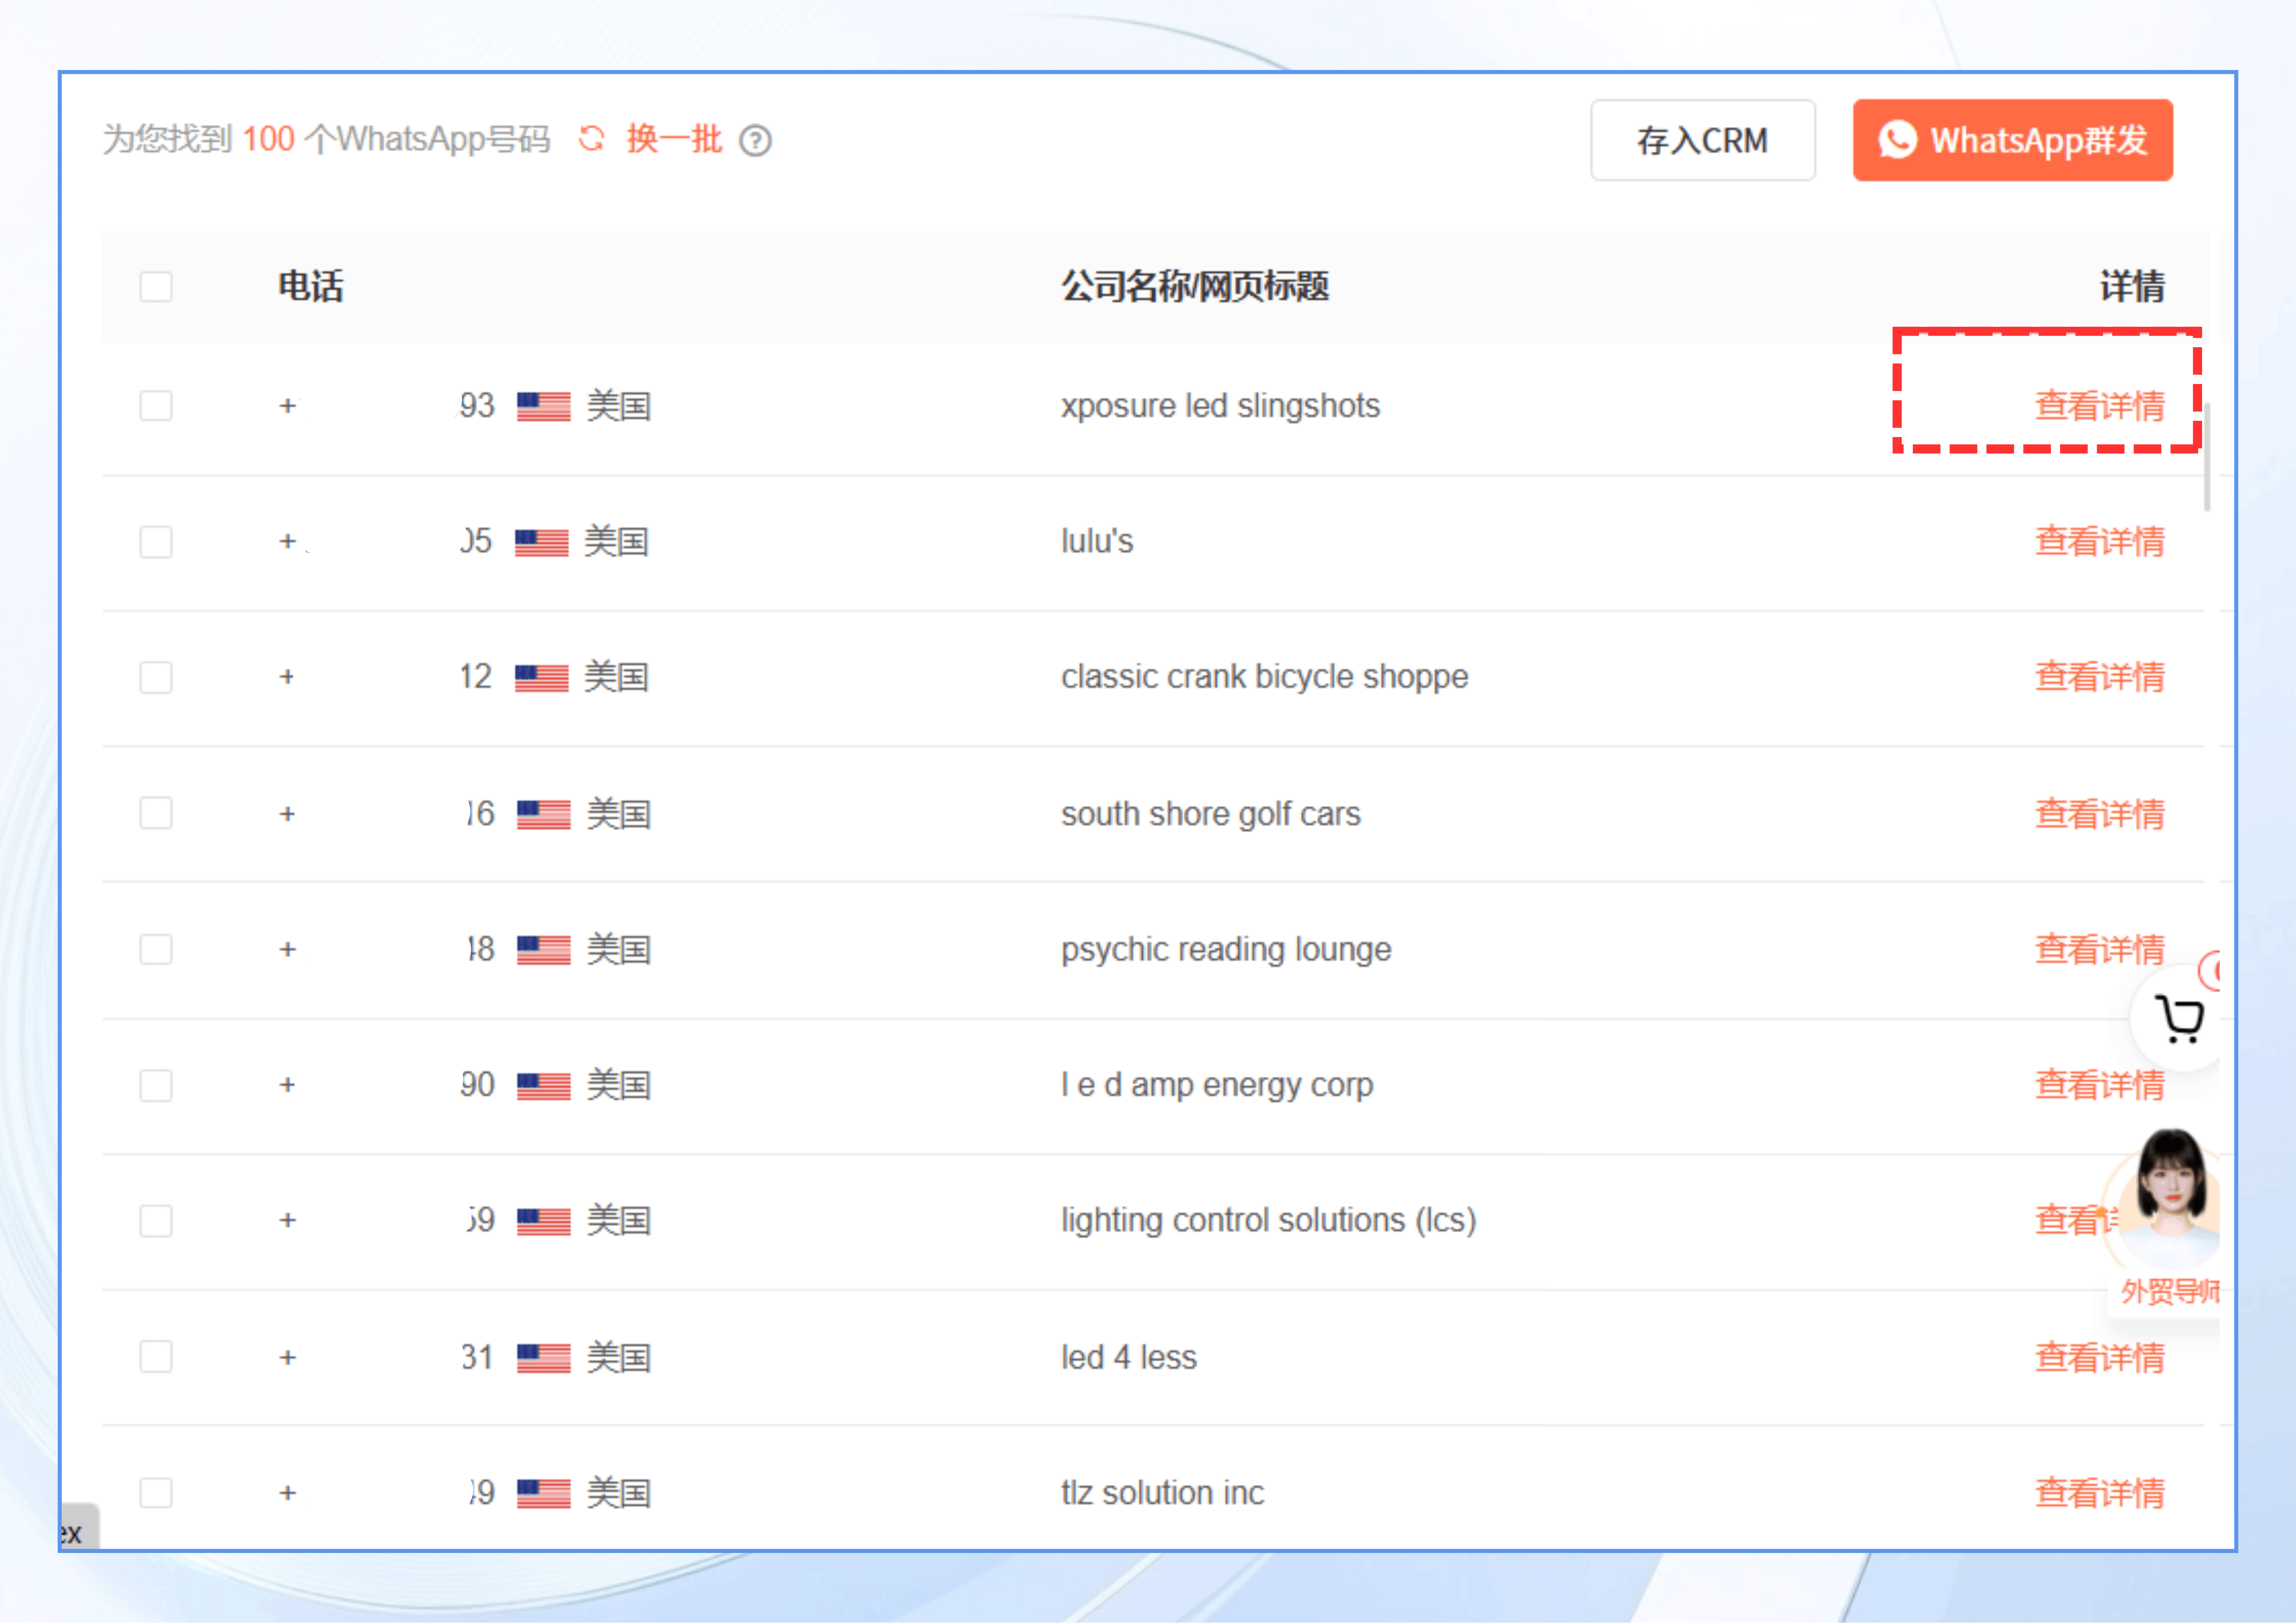Check the tlz solution inc checkbox
Viewport: 2296px width, 1623px height.
tap(156, 1493)
